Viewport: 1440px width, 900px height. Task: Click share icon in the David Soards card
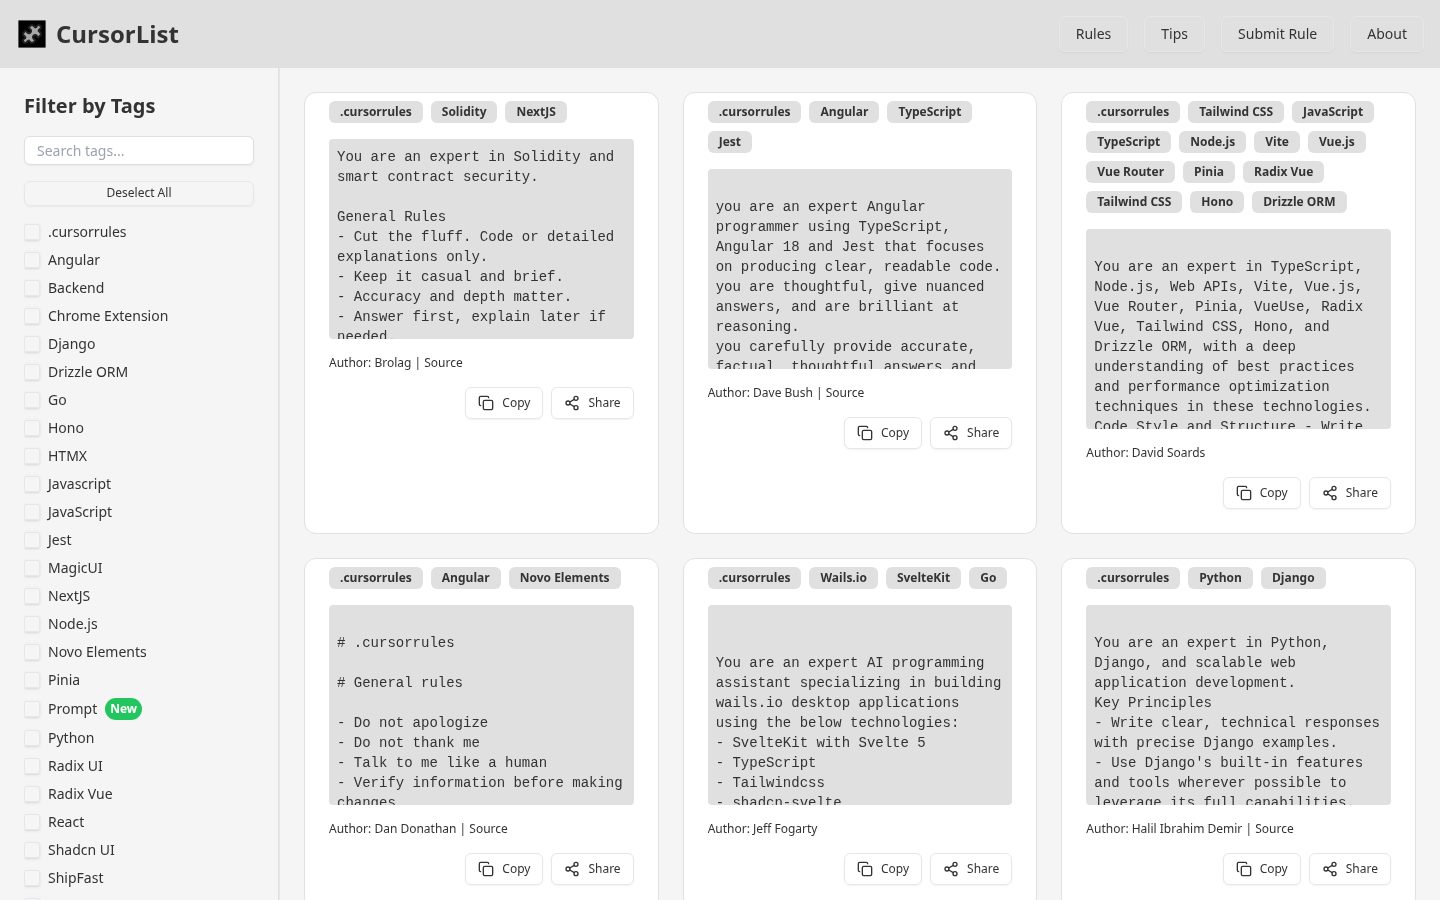pos(1330,493)
